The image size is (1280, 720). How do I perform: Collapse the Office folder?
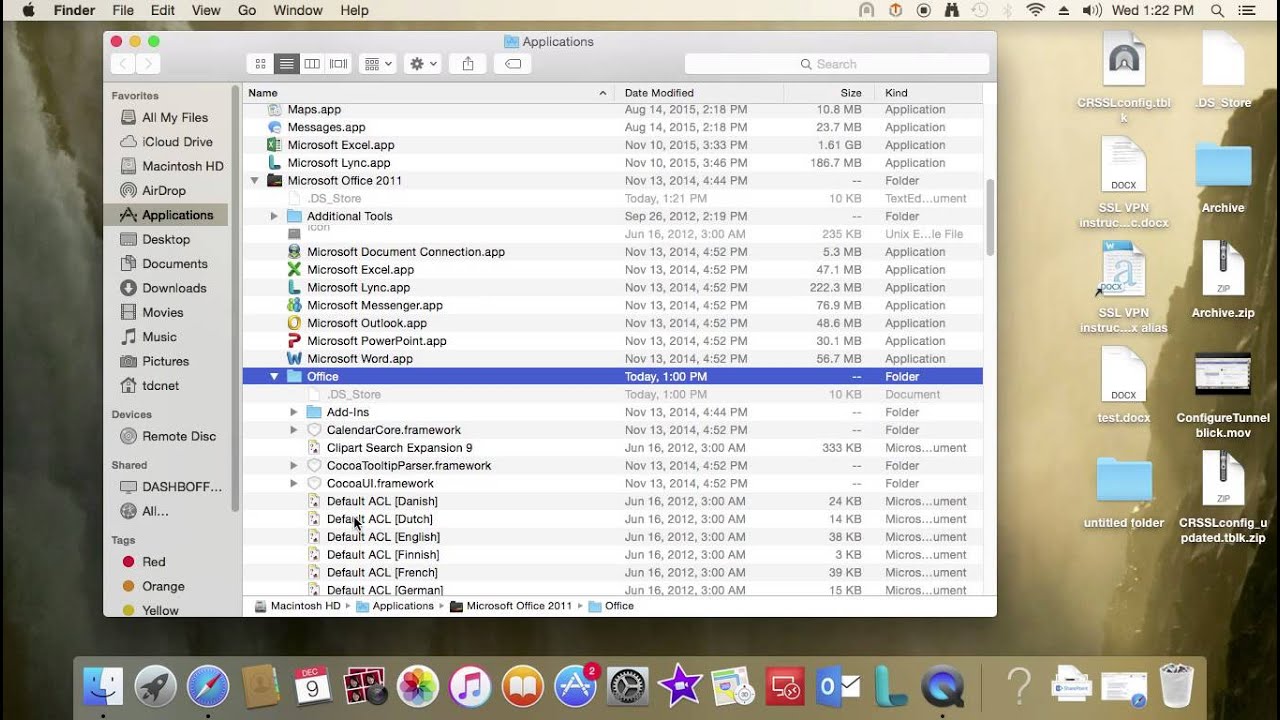(x=274, y=377)
